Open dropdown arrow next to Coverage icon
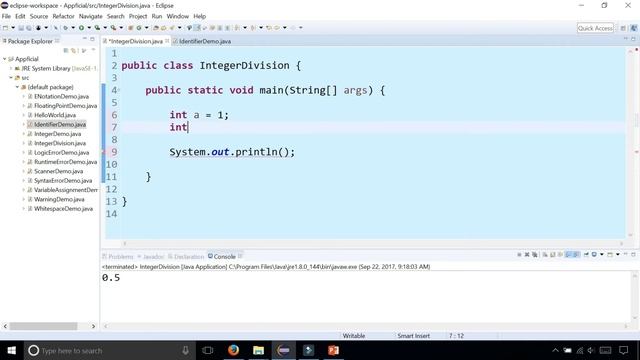 (x=105, y=28)
